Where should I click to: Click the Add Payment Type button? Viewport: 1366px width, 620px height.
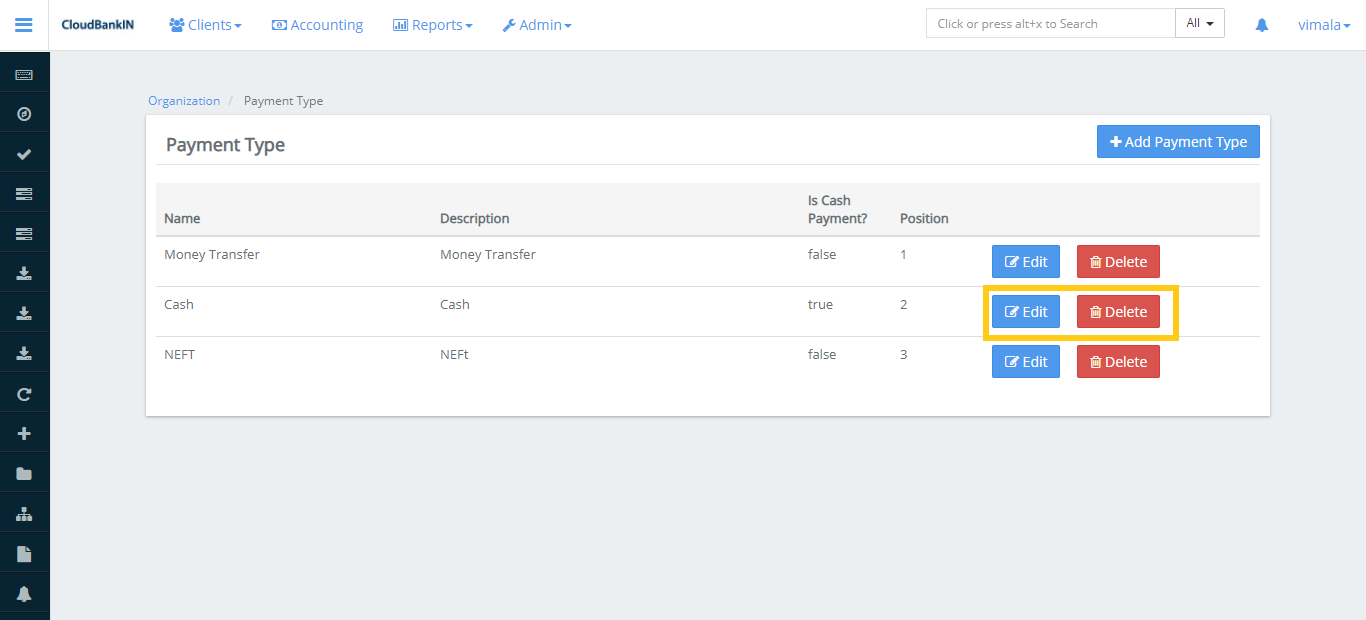pyautogui.click(x=1178, y=142)
